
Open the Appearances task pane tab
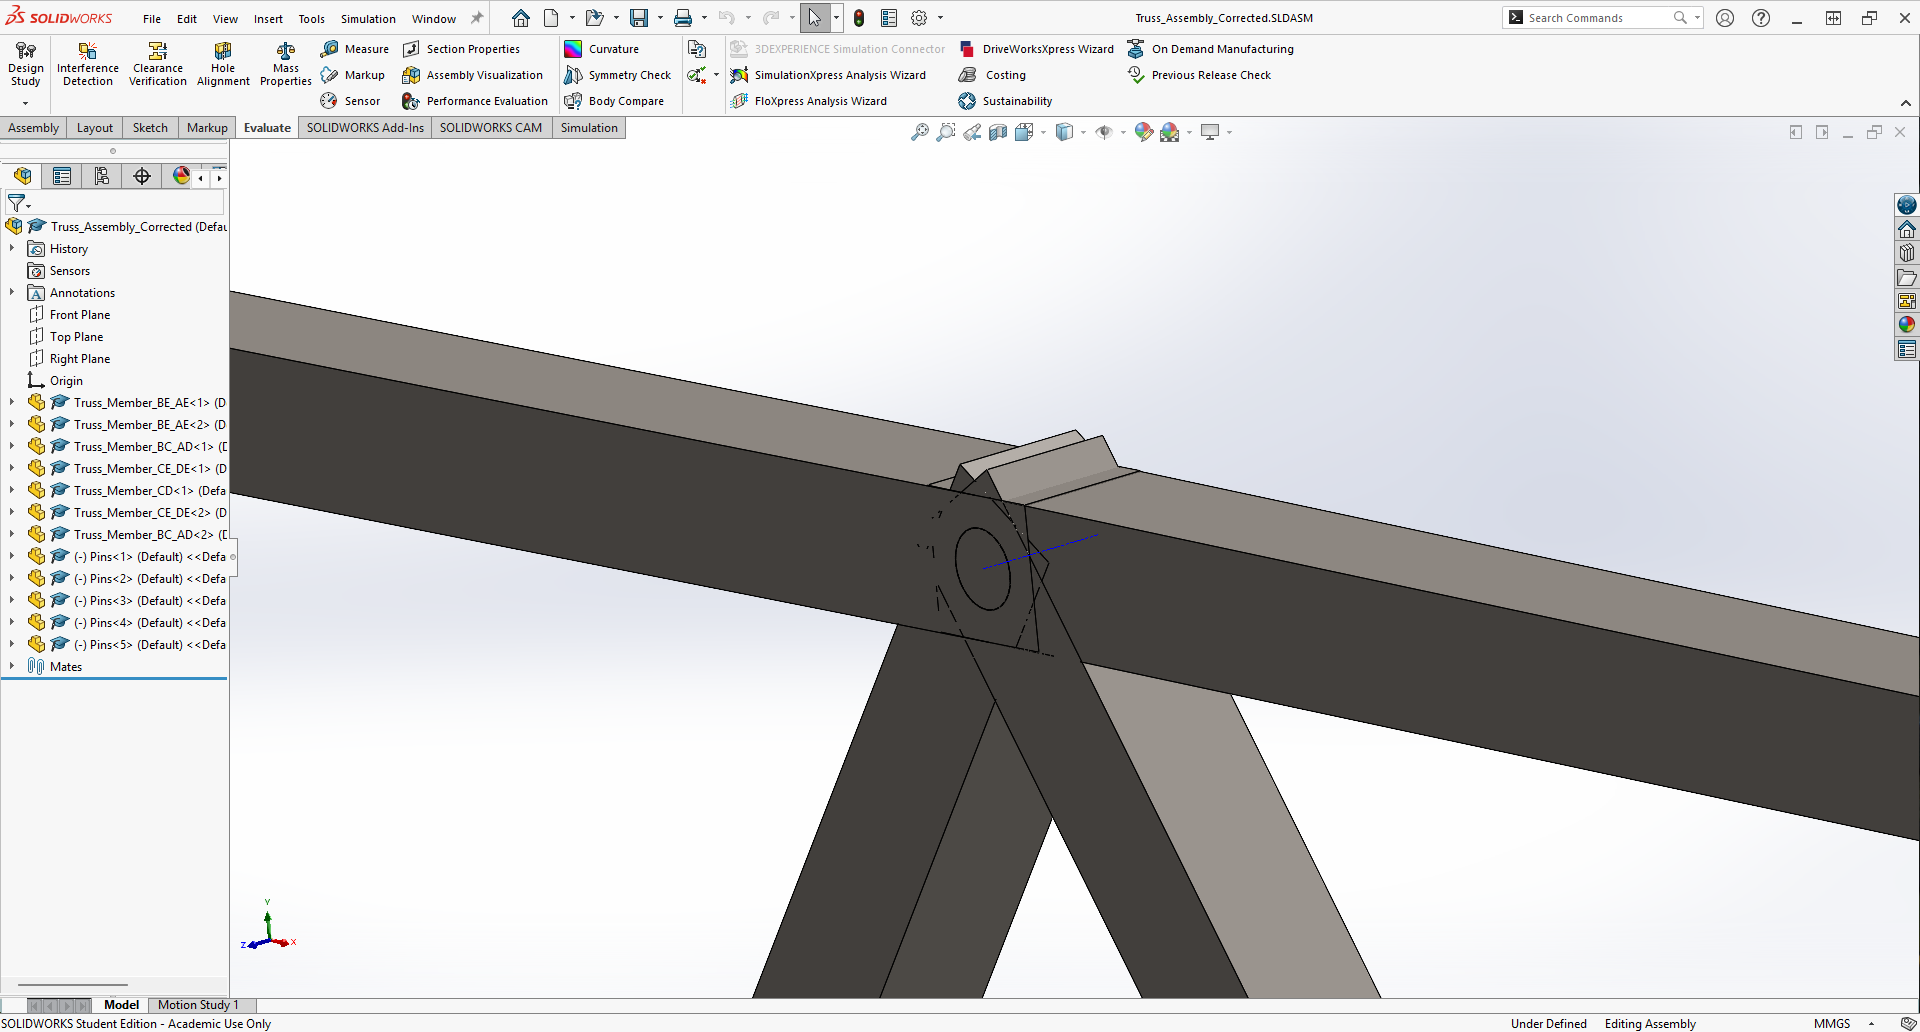(x=1907, y=325)
